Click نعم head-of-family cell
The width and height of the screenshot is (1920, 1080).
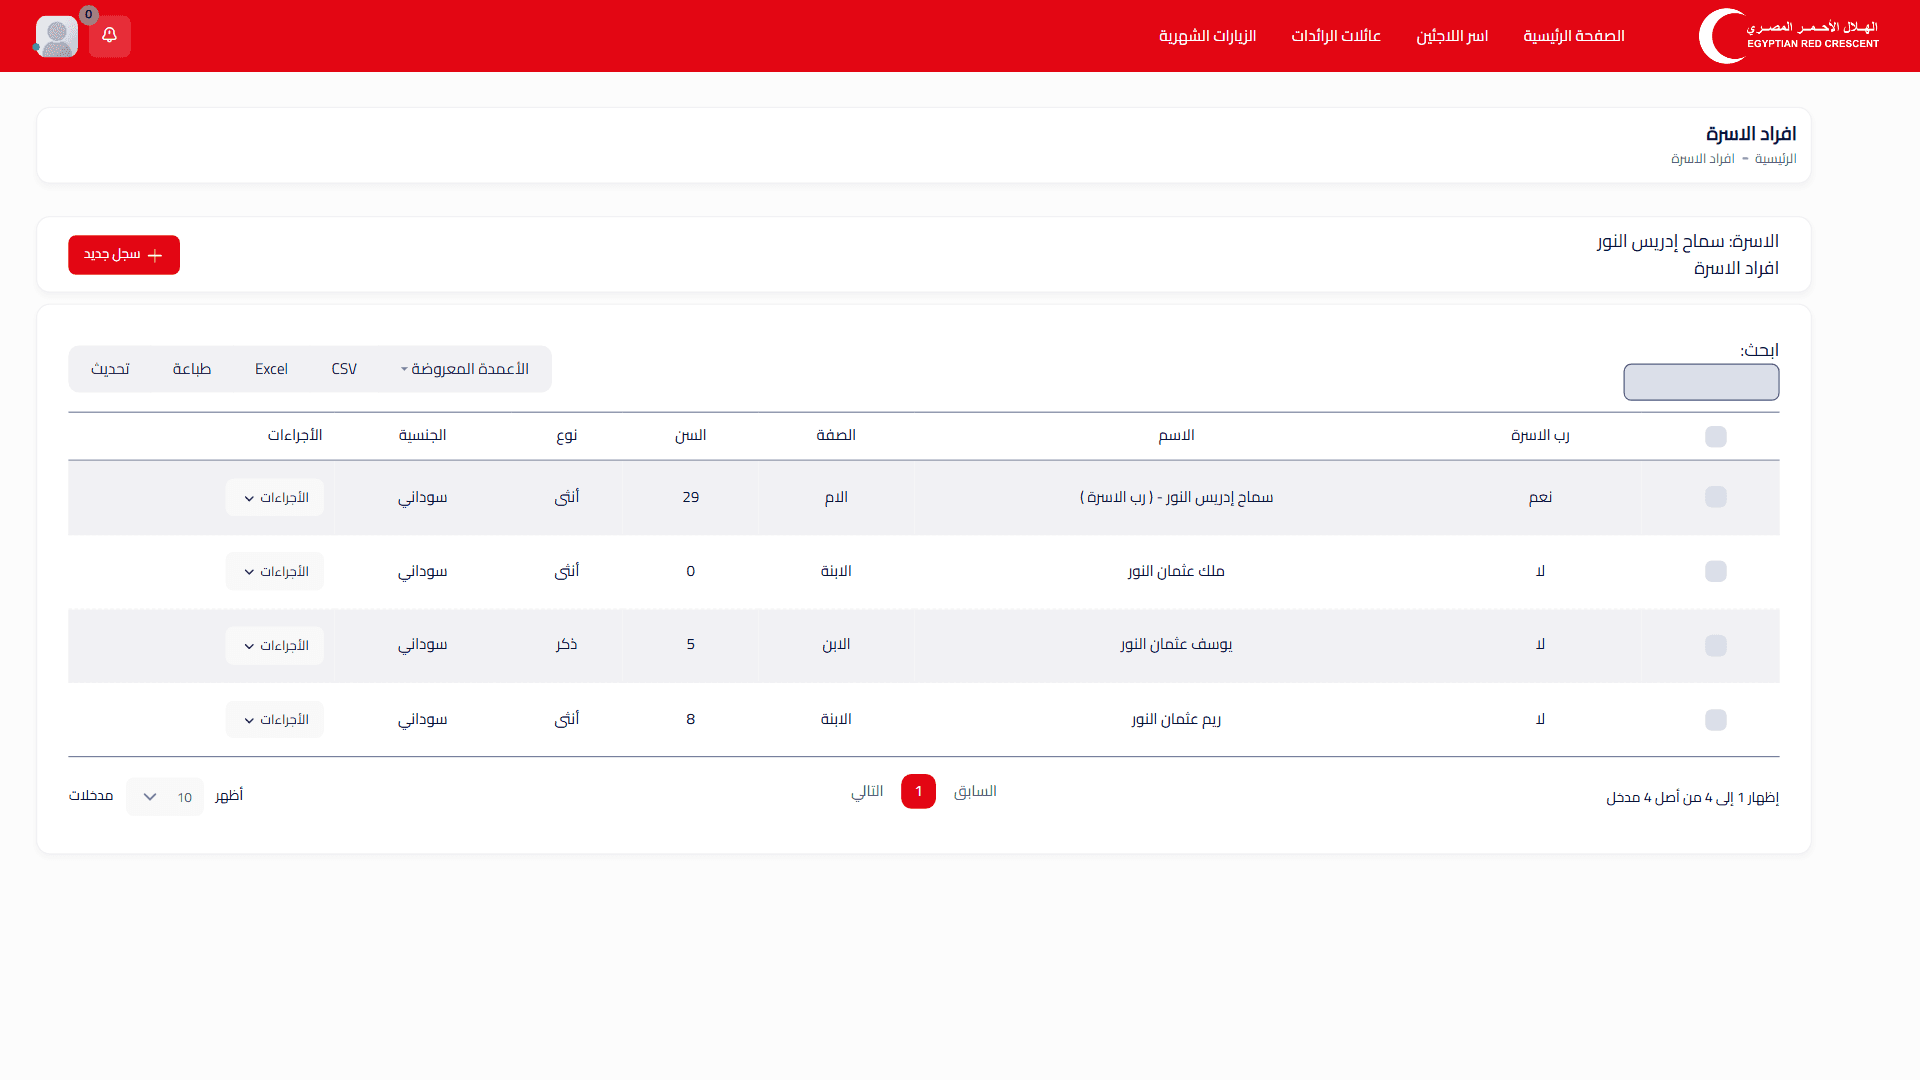point(1540,497)
